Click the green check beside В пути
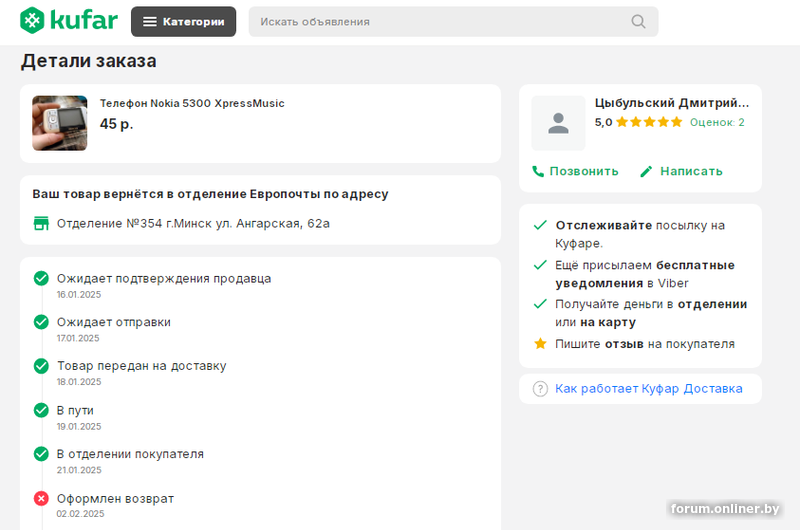Screen dimensions: 800x530 pos(41,410)
